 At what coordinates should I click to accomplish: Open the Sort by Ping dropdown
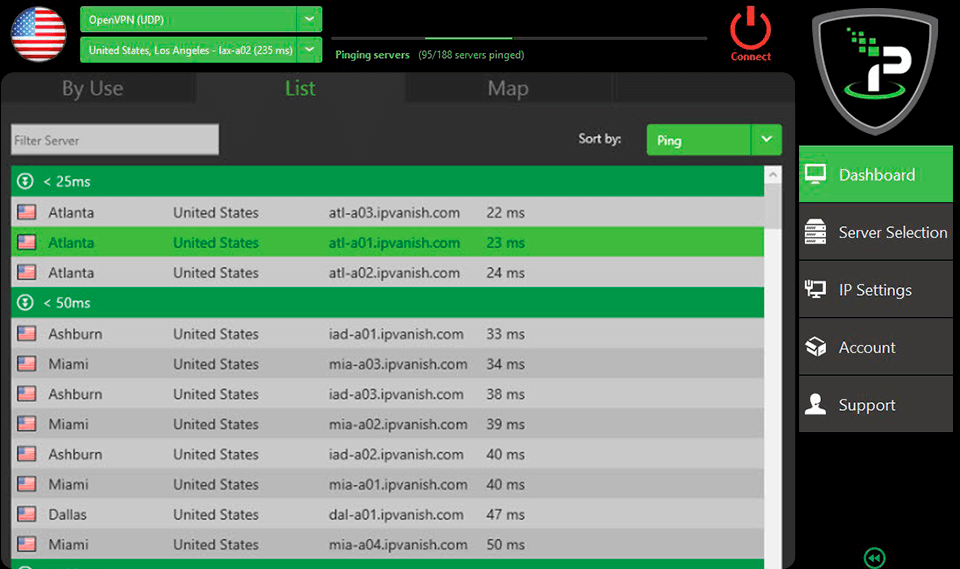pyautogui.click(x=766, y=140)
